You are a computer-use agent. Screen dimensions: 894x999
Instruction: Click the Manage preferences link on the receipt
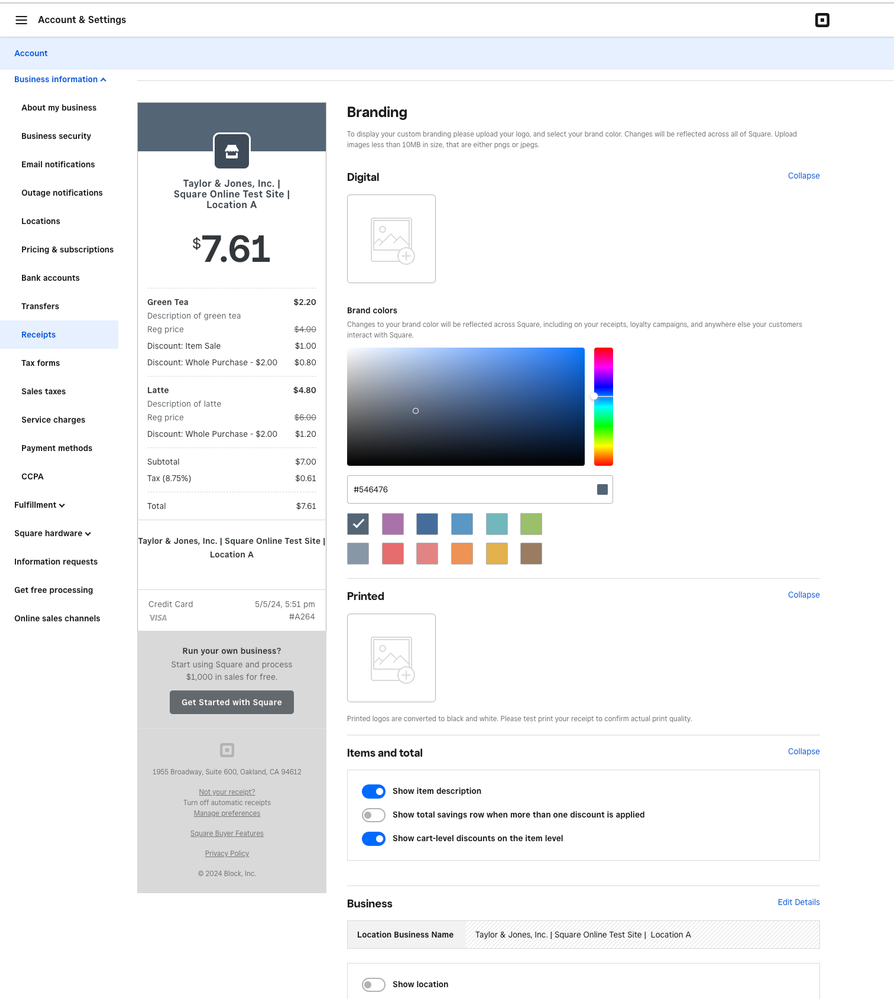(x=226, y=812)
